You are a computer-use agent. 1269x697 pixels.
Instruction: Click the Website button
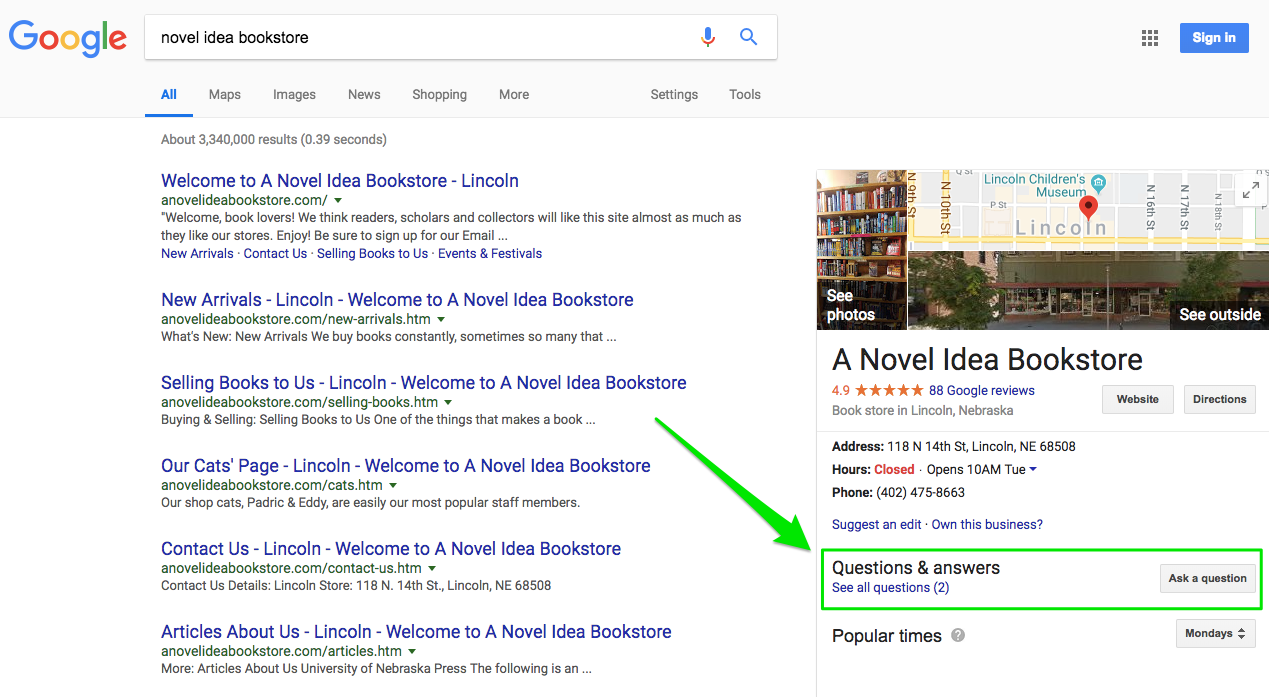(1138, 399)
